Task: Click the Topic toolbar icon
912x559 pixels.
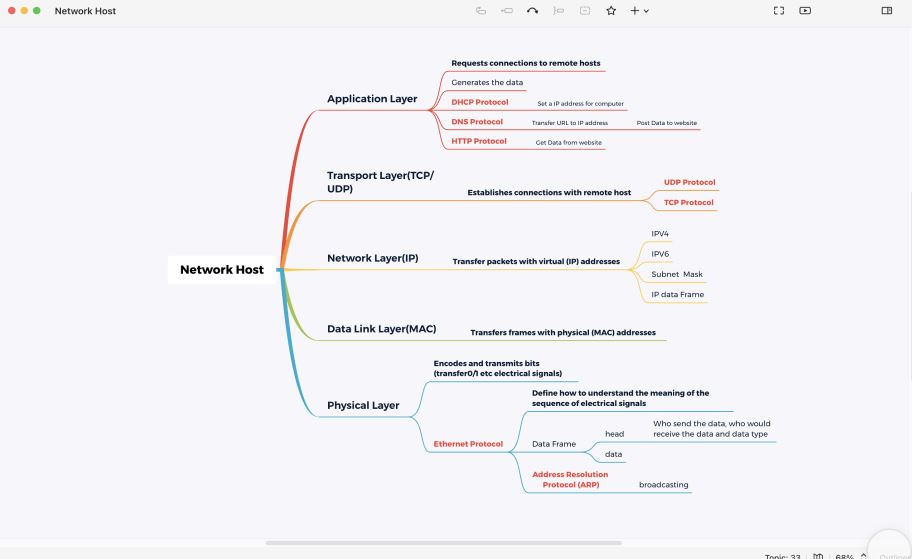Action: pos(481,11)
